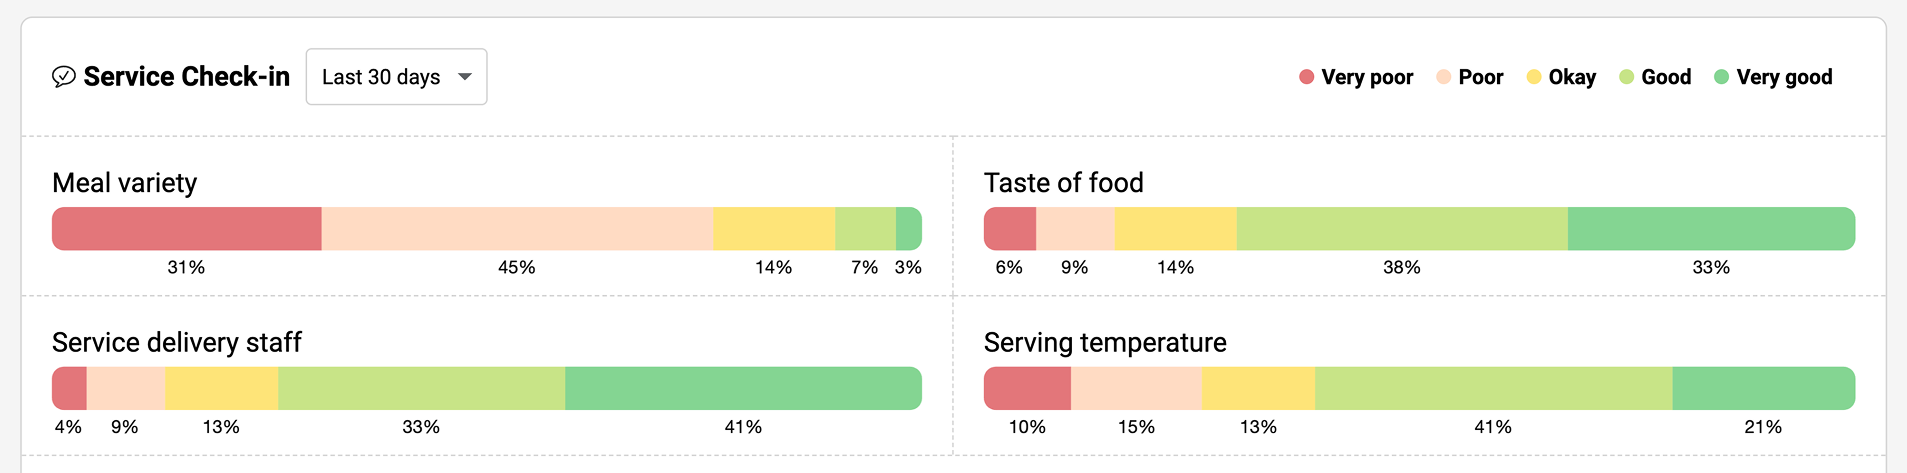Select the Meal variety 31% red segment
This screenshot has height=473, width=1907.
click(x=187, y=229)
